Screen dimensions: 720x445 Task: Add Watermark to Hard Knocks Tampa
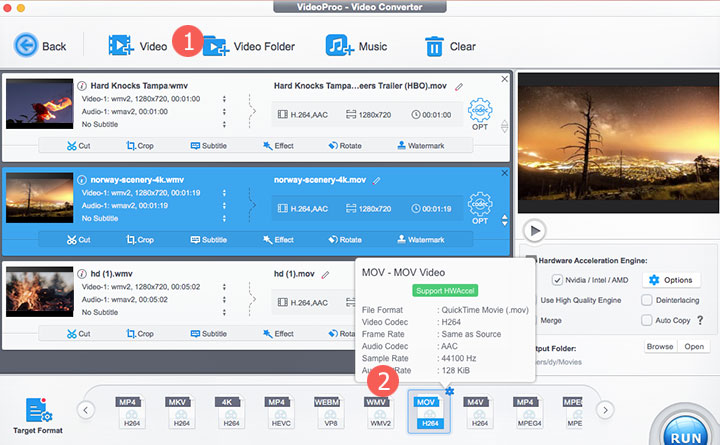(421, 146)
